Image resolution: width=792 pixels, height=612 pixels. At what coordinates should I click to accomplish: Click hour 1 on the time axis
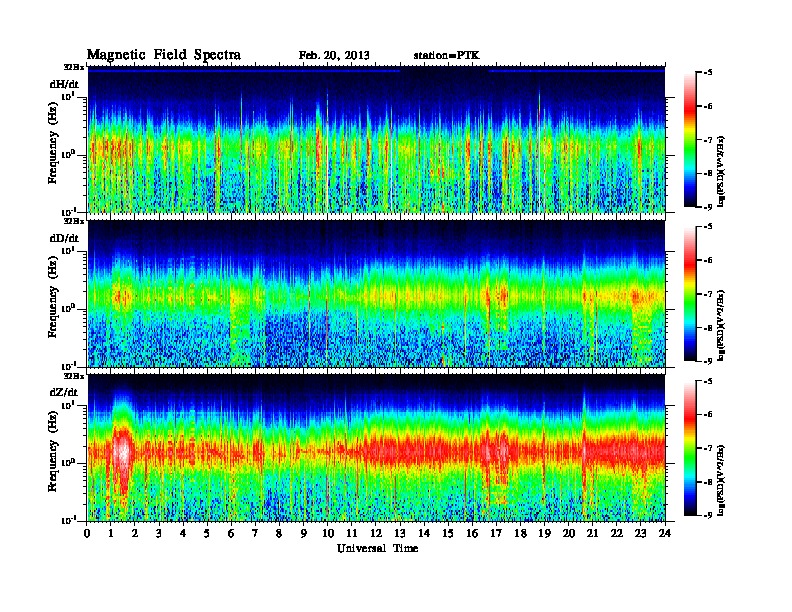point(111,534)
